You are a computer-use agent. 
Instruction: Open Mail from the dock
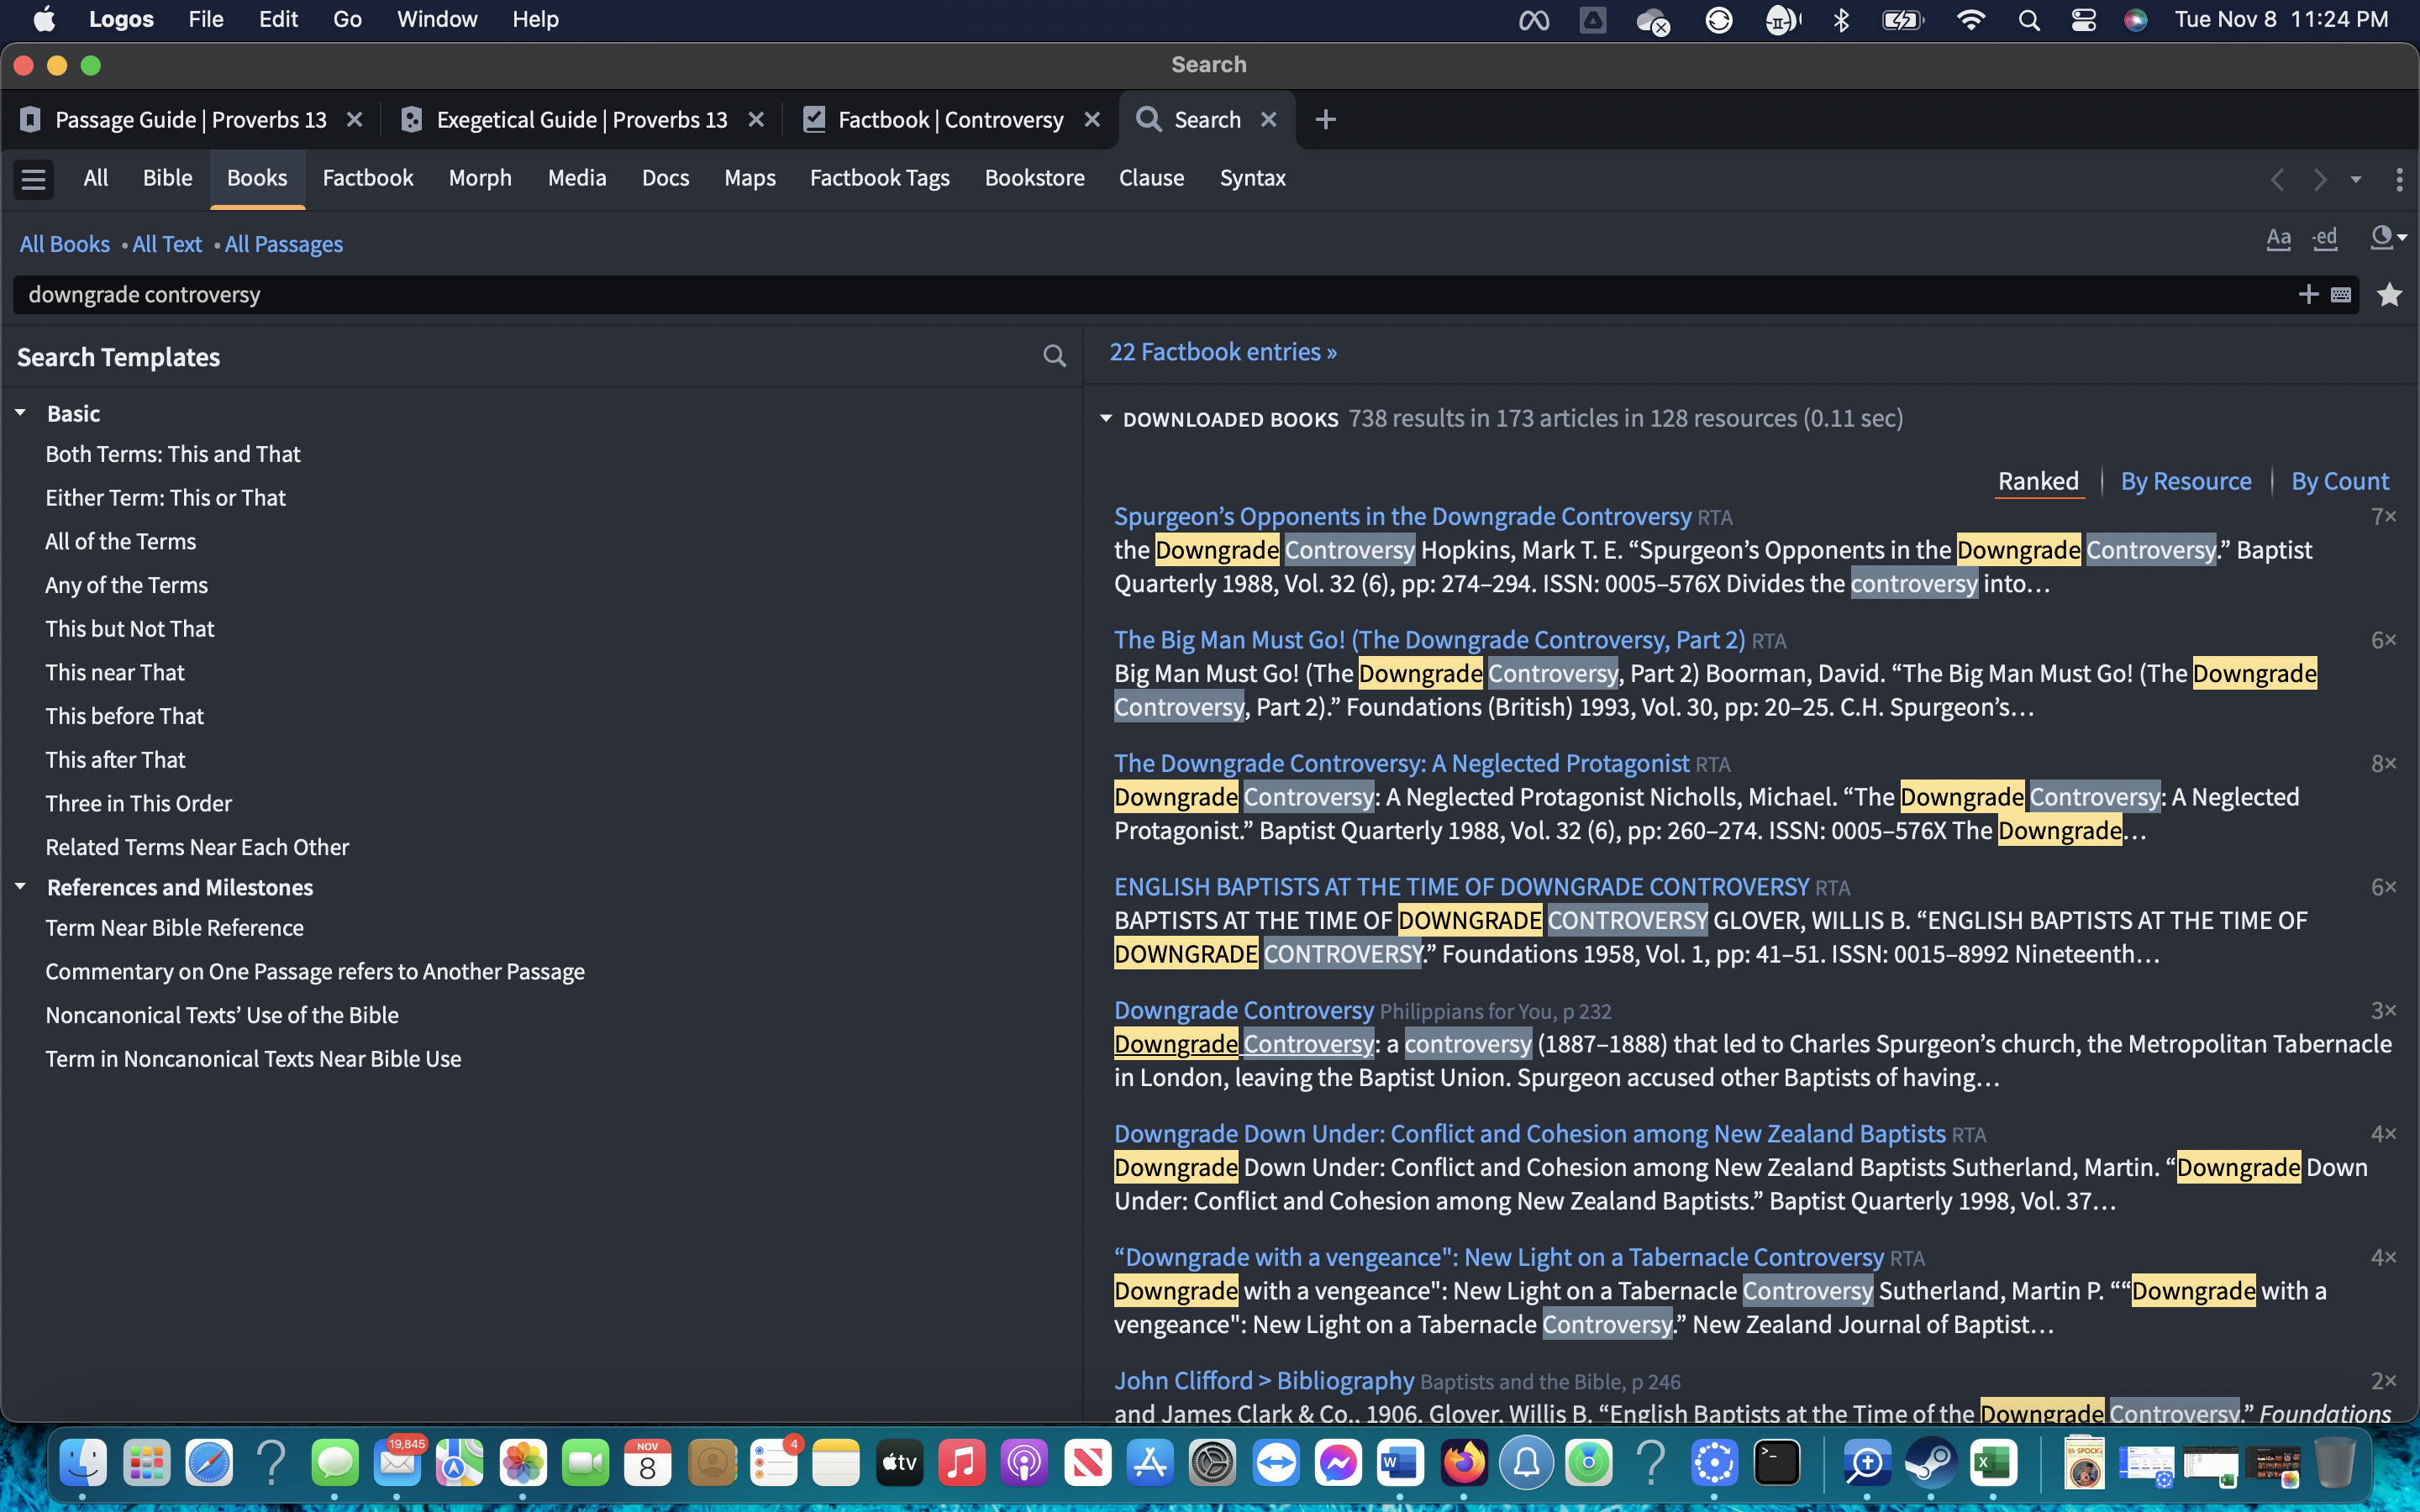pos(397,1464)
